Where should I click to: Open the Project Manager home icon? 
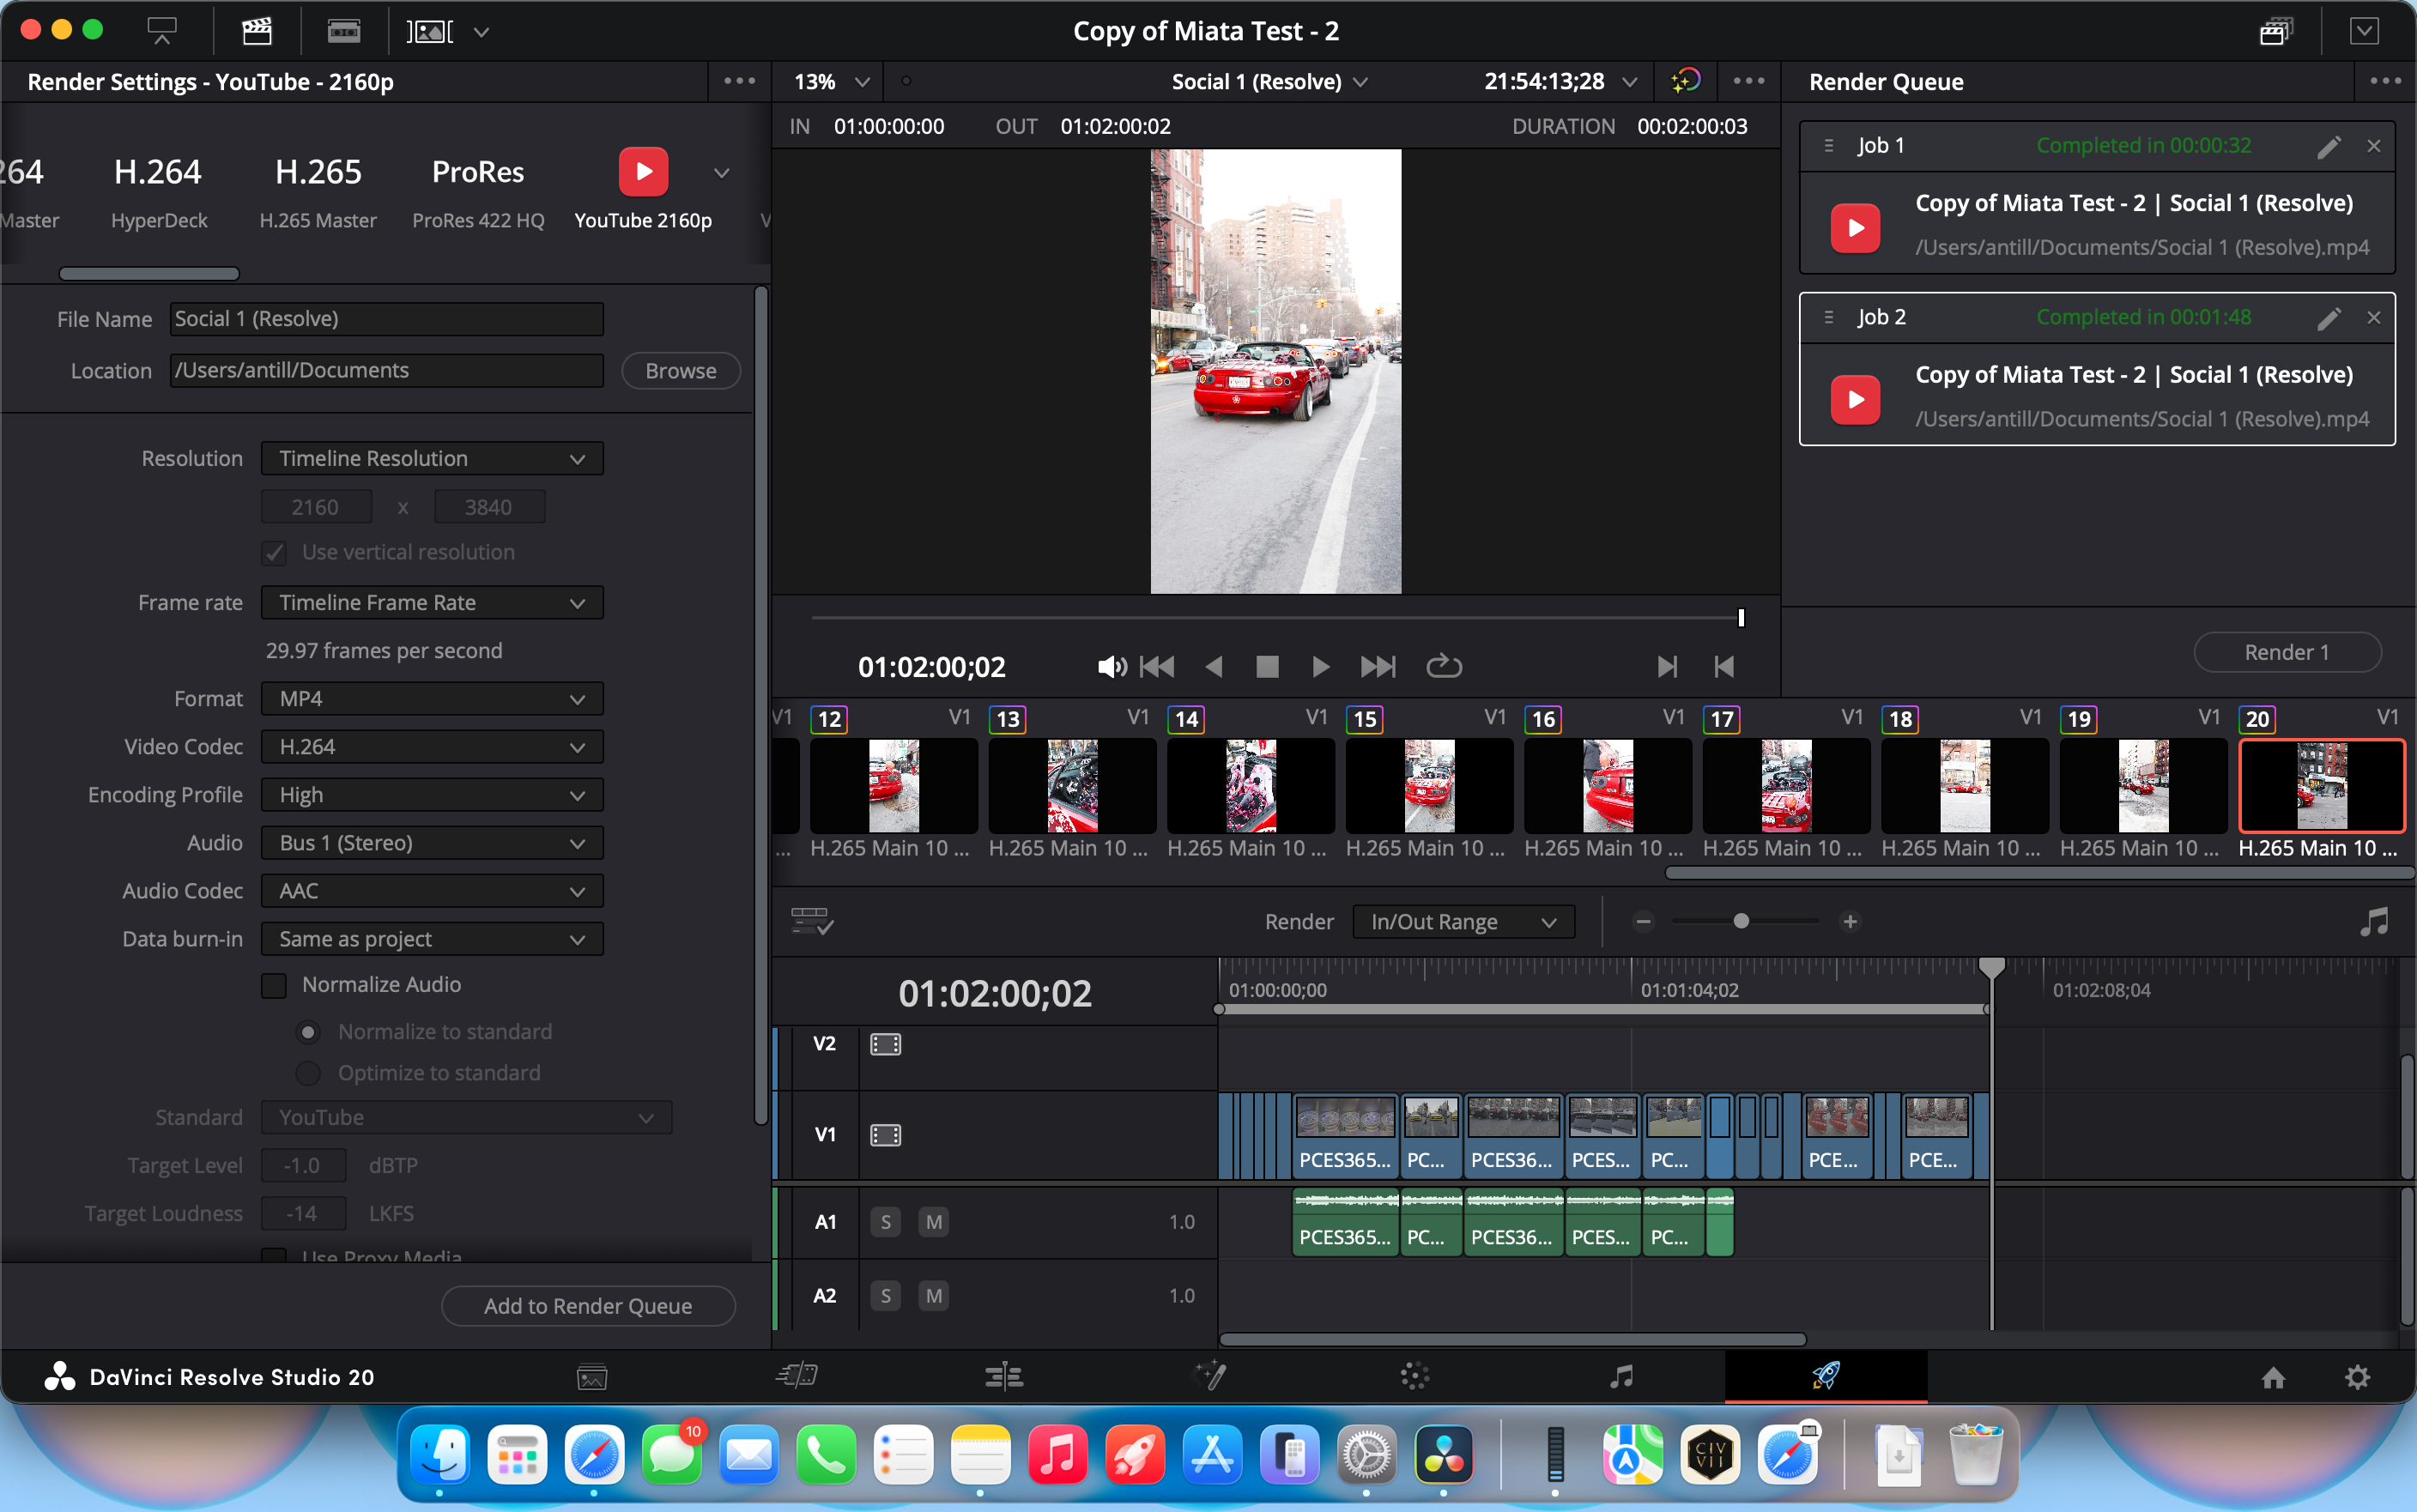(2274, 1377)
